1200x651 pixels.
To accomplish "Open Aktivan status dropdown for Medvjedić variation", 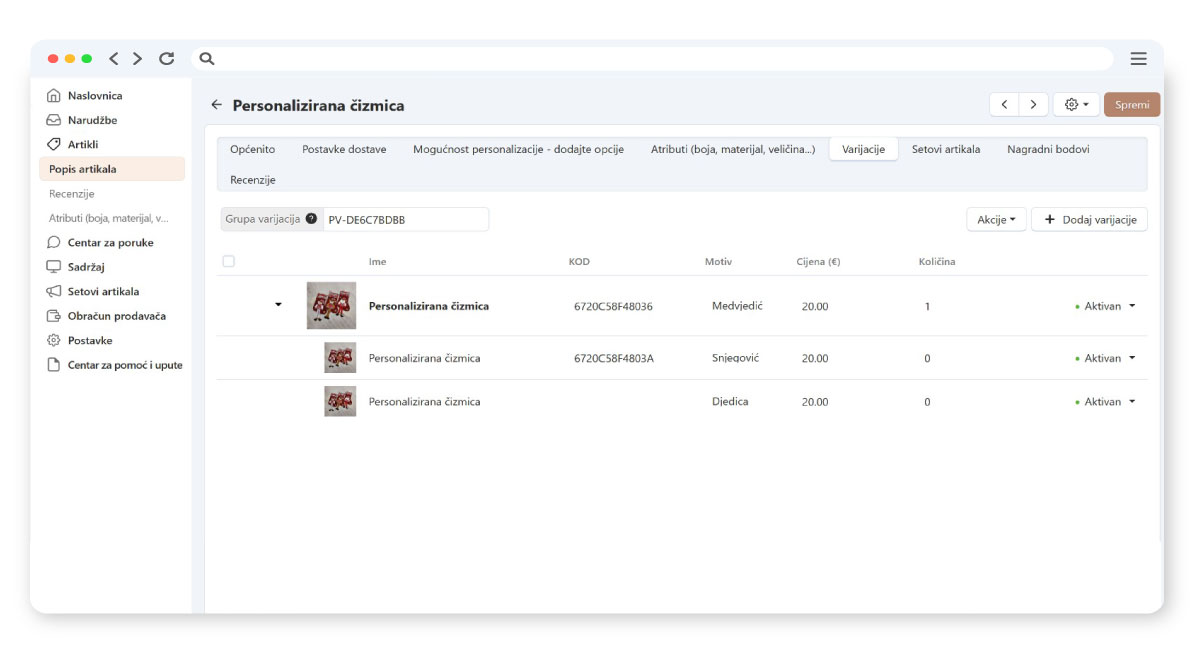I will pos(1131,306).
